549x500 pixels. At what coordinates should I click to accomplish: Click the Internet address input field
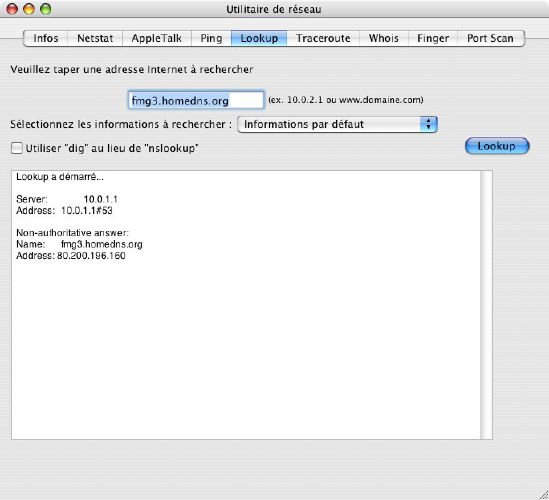pos(196,100)
